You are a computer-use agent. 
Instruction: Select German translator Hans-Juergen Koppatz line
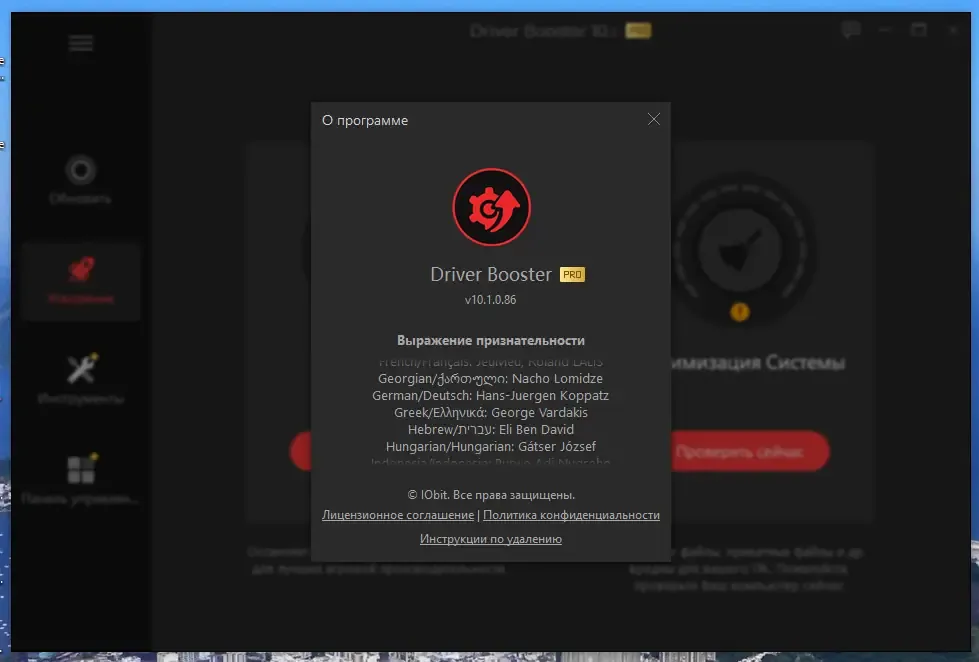490,395
